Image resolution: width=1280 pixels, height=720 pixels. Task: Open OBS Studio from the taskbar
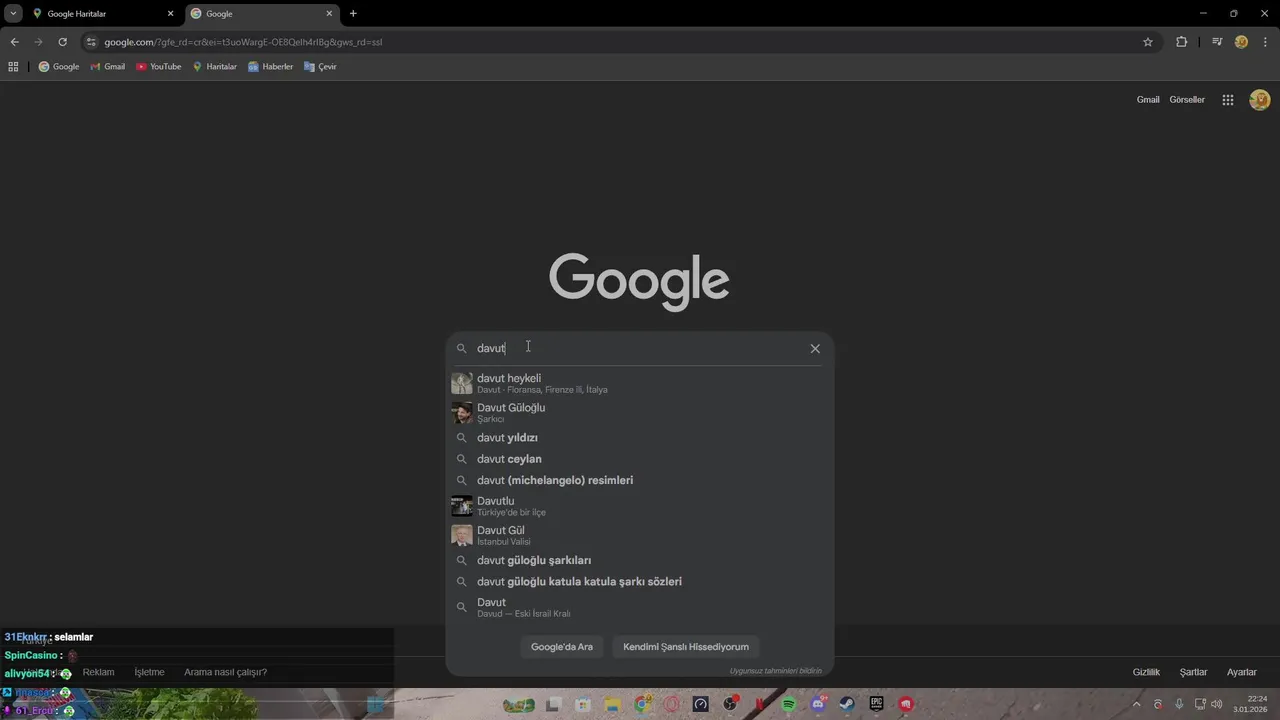(x=730, y=704)
